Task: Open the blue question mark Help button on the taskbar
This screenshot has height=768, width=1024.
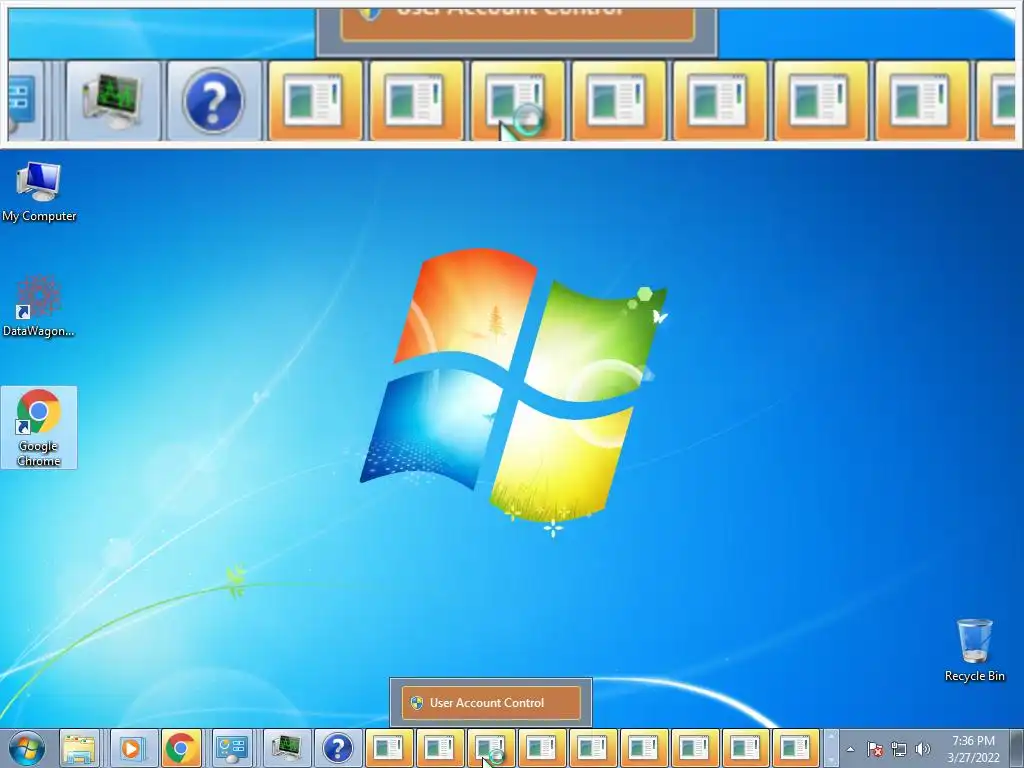Action: pyautogui.click(x=338, y=748)
